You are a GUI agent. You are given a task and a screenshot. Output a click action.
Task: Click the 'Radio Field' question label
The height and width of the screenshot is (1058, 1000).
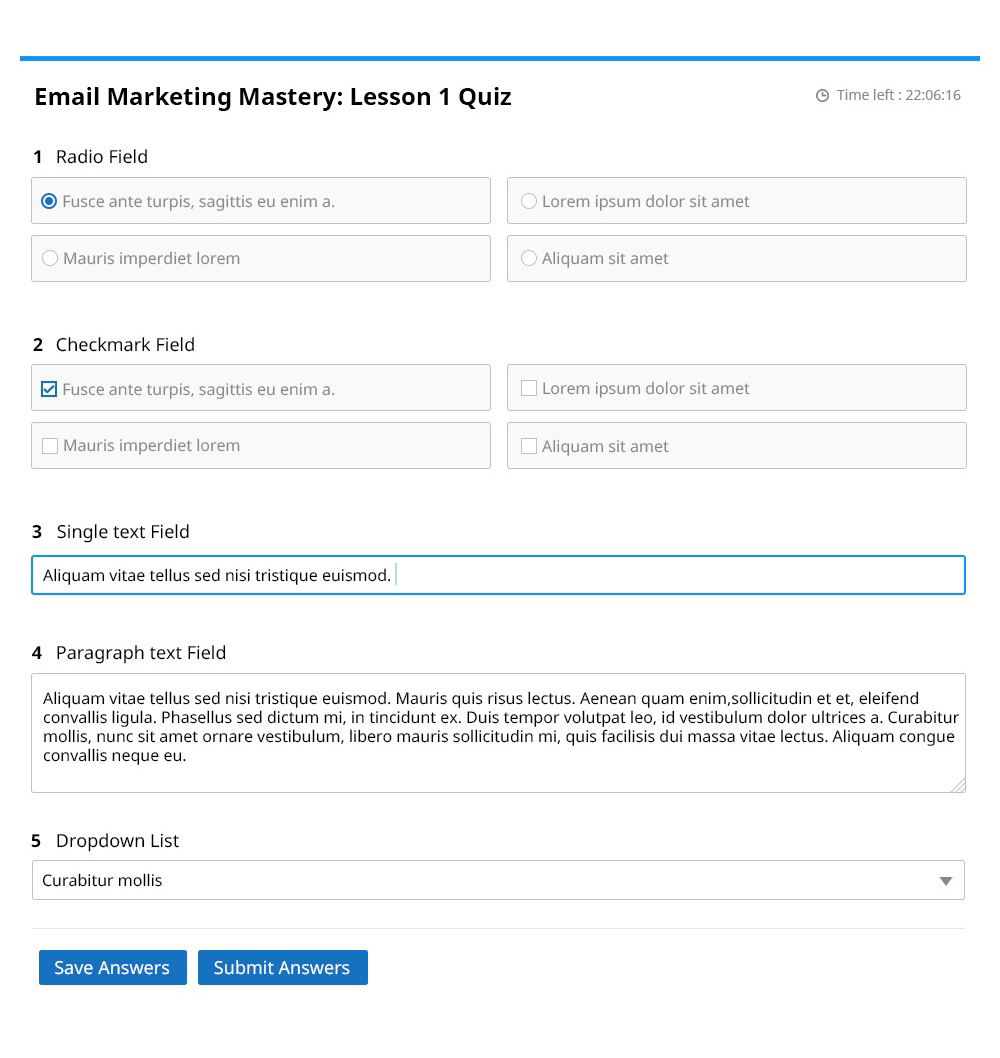tap(101, 157)
